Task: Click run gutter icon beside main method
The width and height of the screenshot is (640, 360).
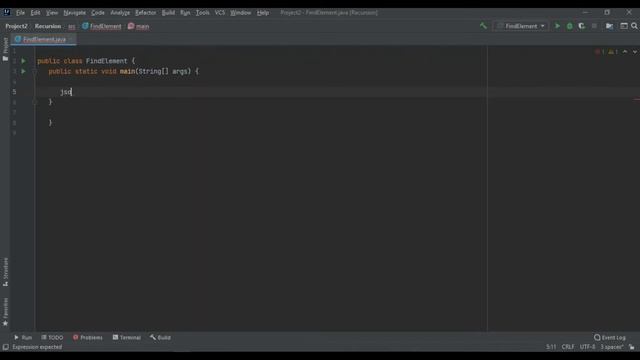Action: coord(23,71)
